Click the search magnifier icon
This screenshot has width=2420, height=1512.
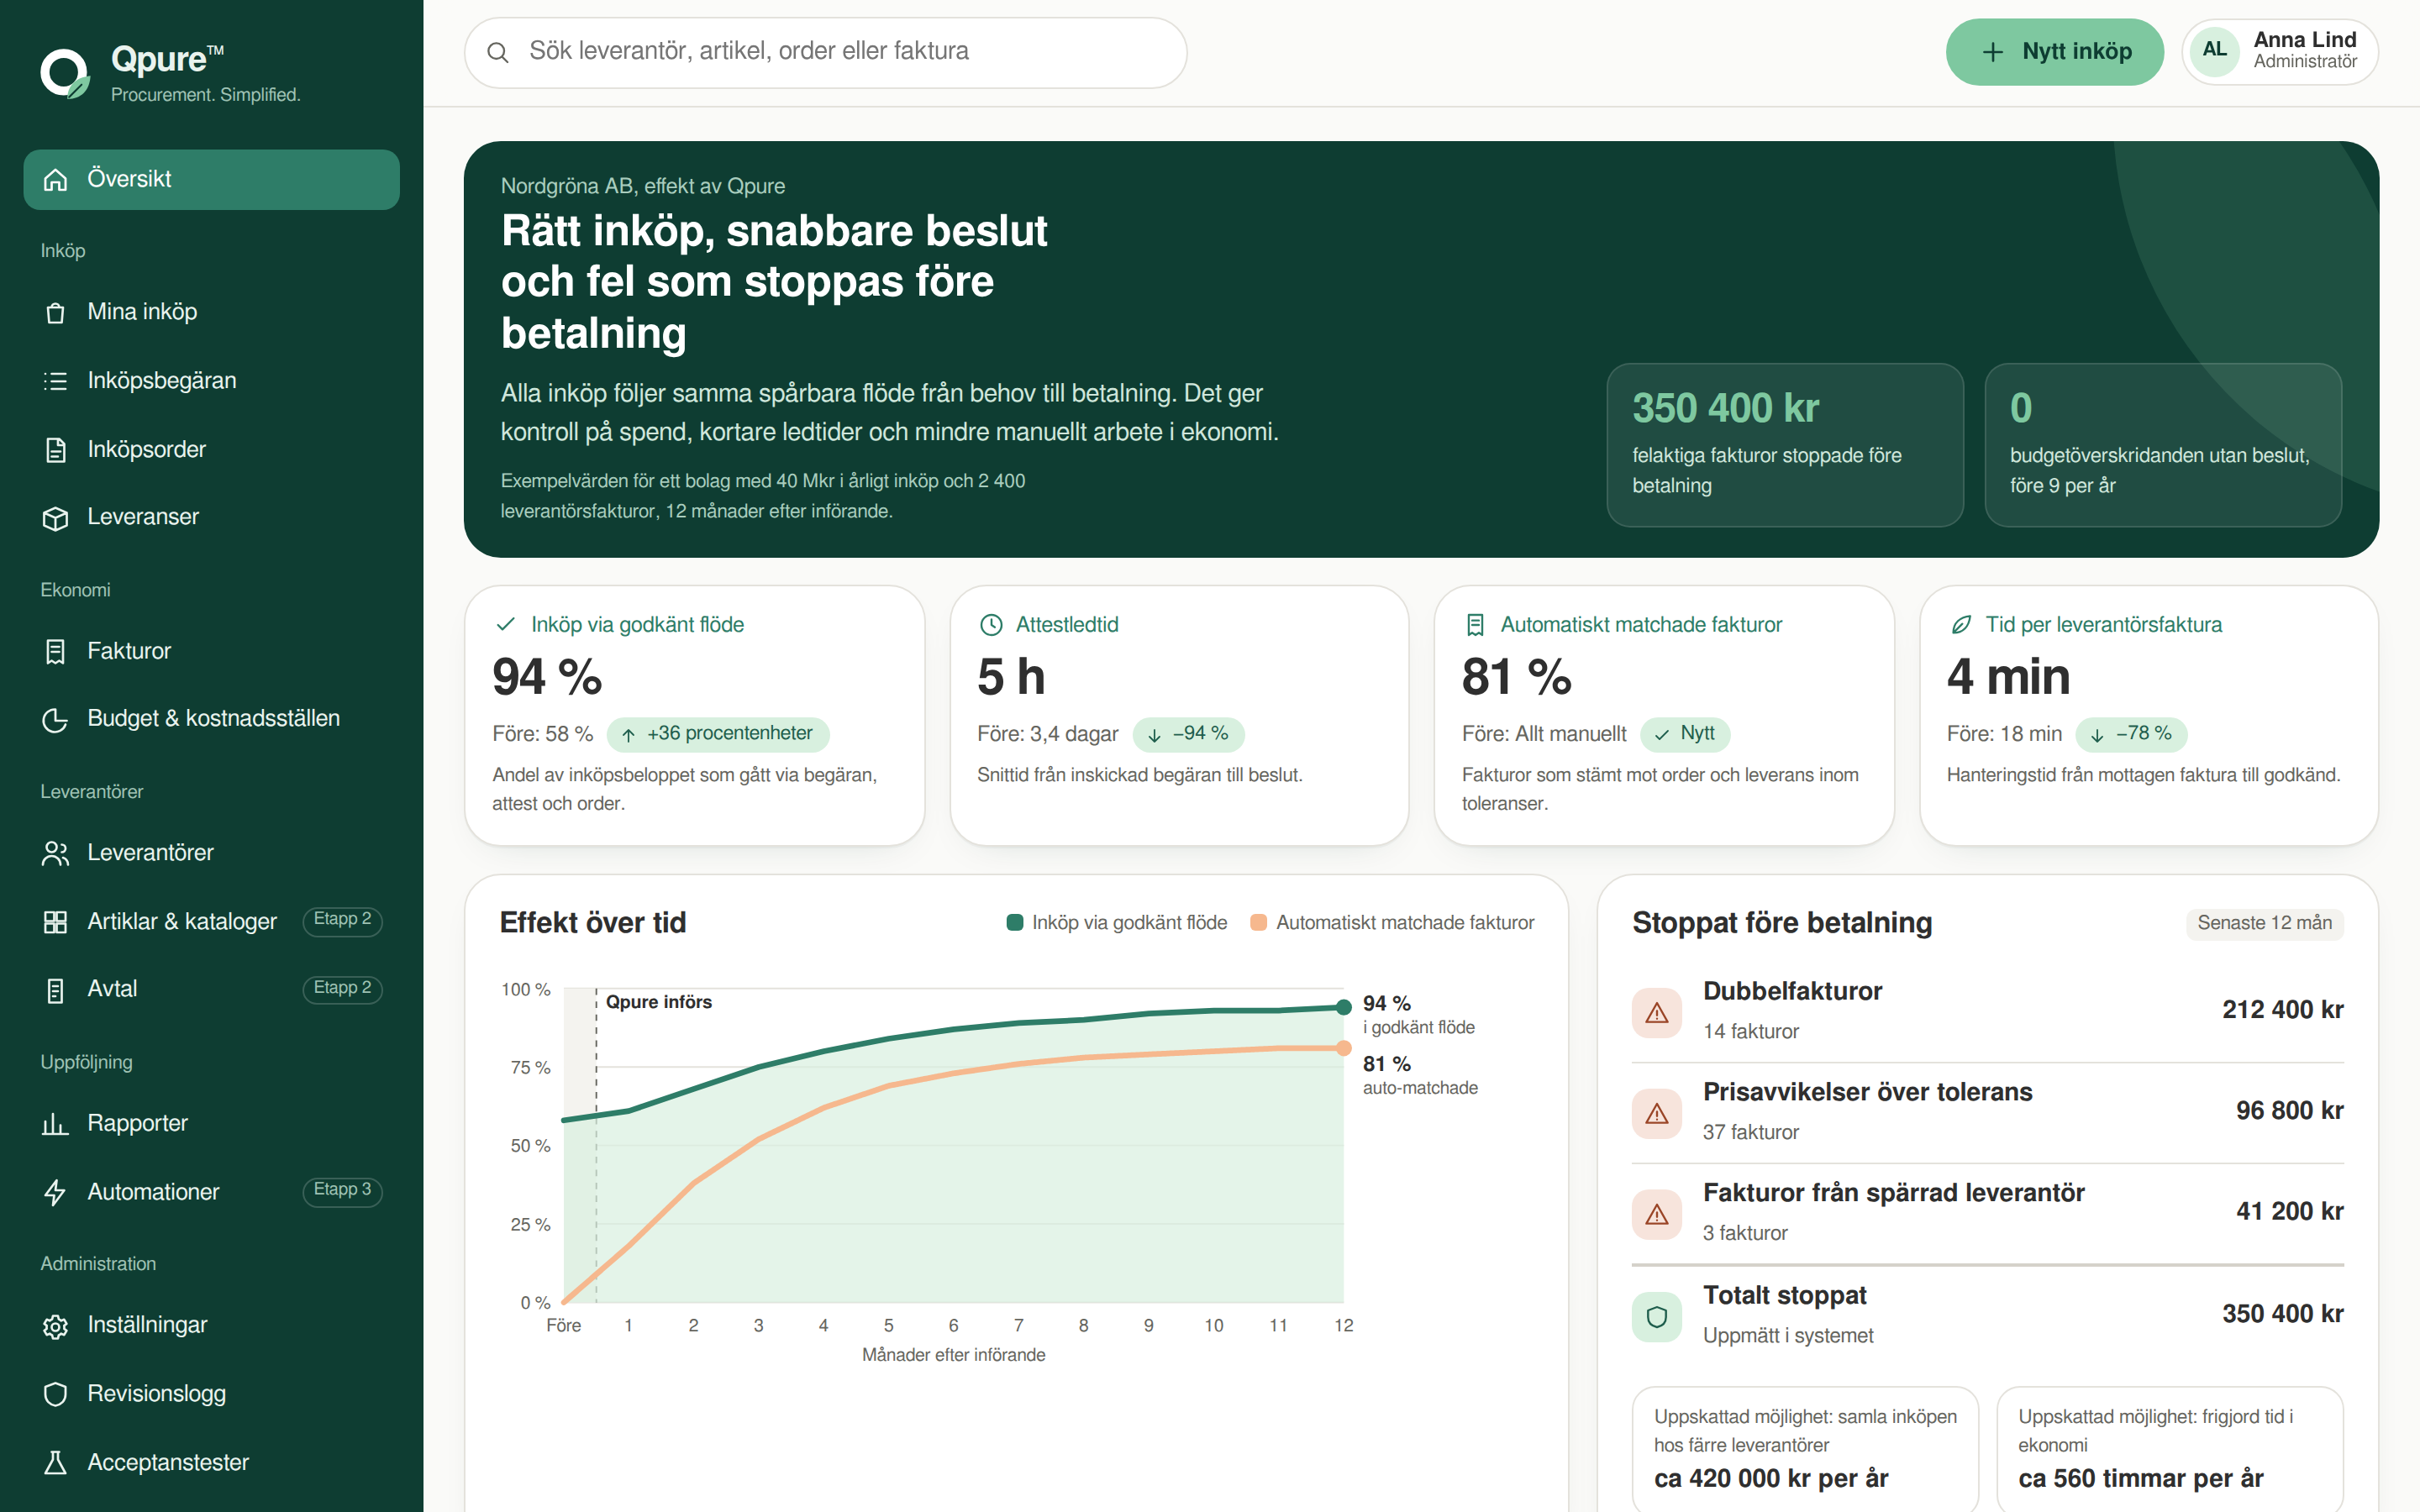[498, 52]
